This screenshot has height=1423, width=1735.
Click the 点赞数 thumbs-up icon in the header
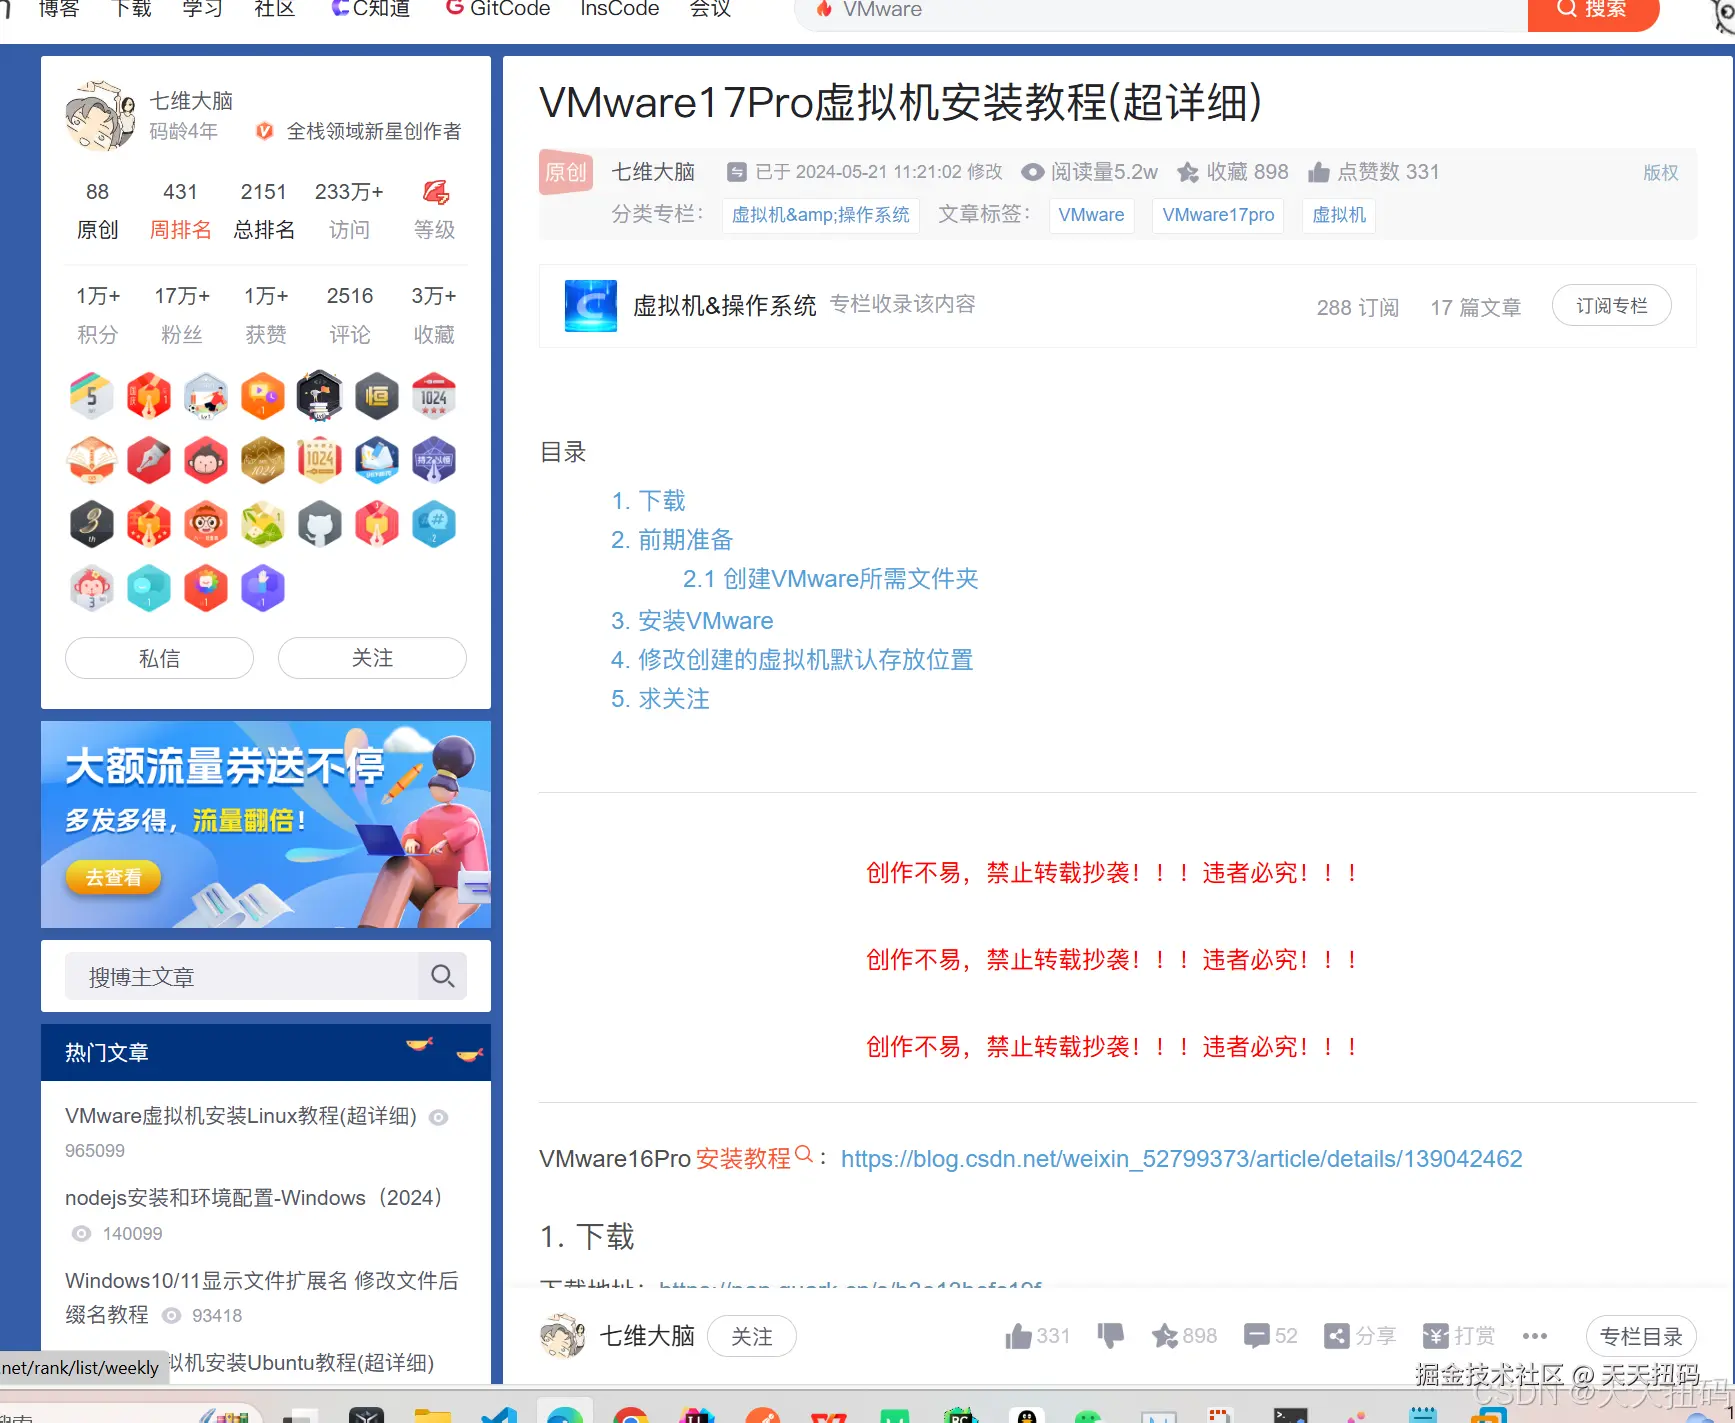[x=1319, y=172]
